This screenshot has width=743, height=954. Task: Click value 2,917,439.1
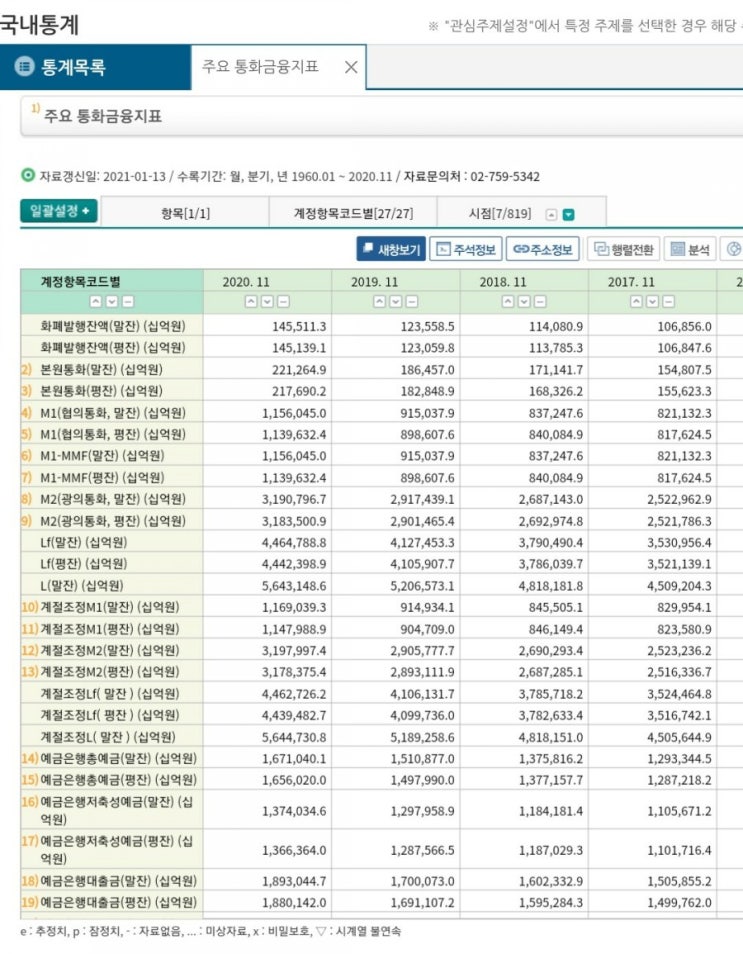point(422,499)
